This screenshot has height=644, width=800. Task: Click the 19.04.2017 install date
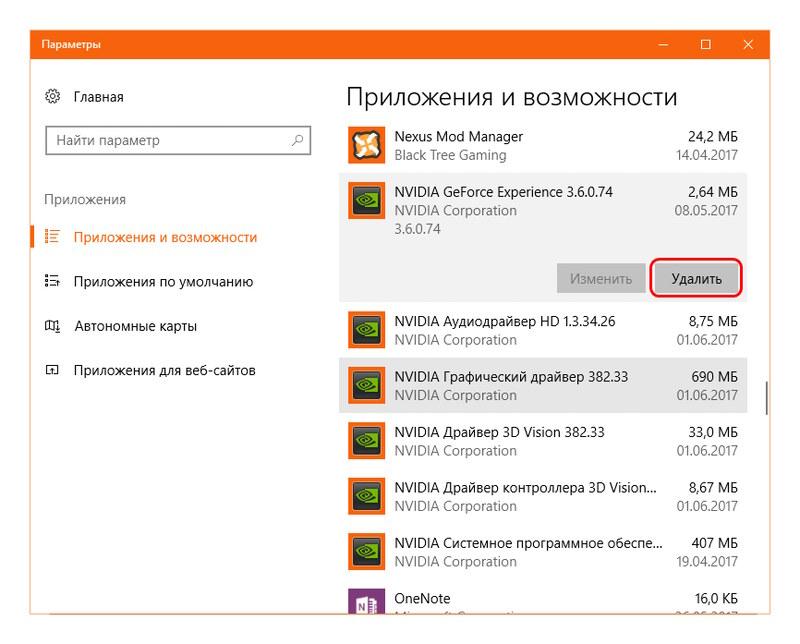pyautogui.click(x=707, y=561)
